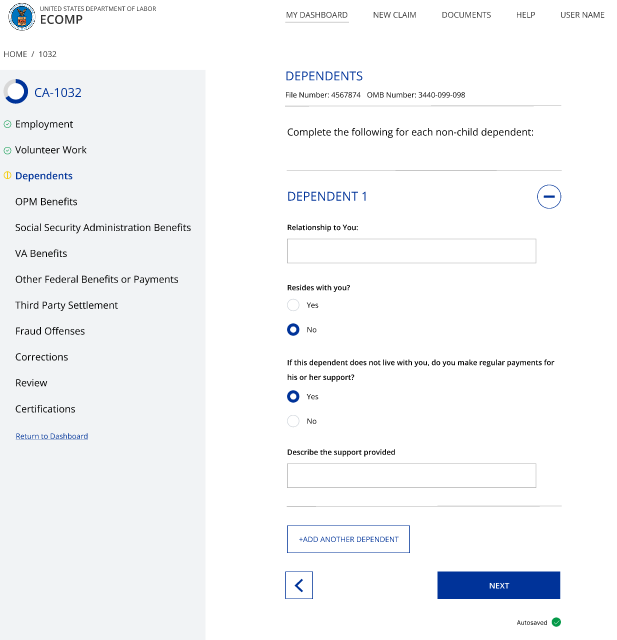Click the Add Another Dependent button

pos(348,539)
